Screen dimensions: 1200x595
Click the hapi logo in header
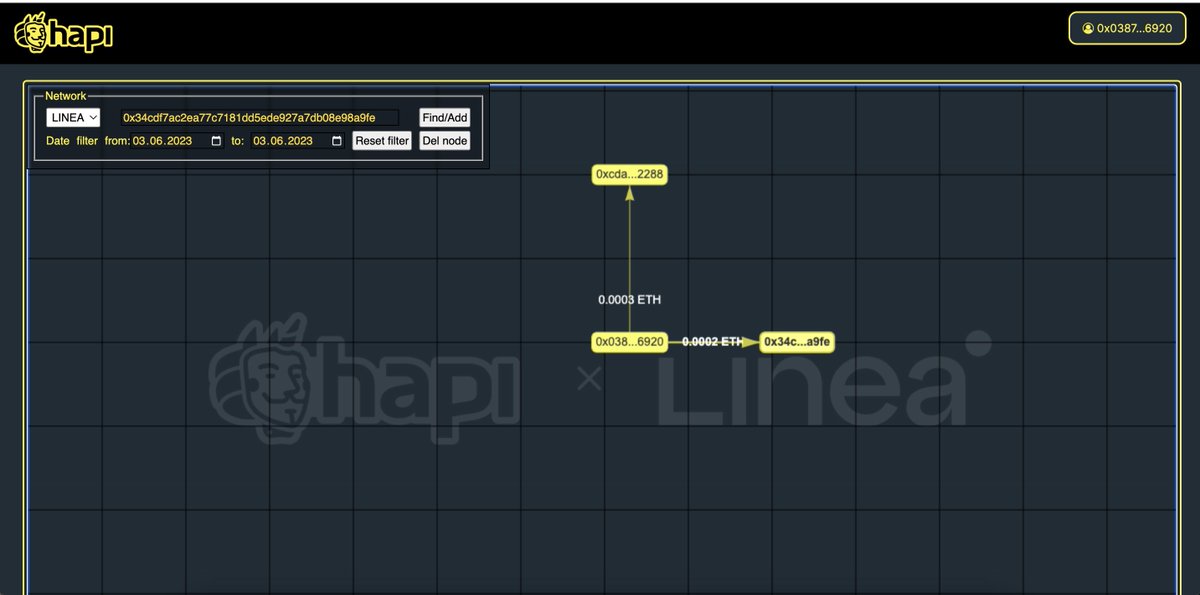[63, 33]
